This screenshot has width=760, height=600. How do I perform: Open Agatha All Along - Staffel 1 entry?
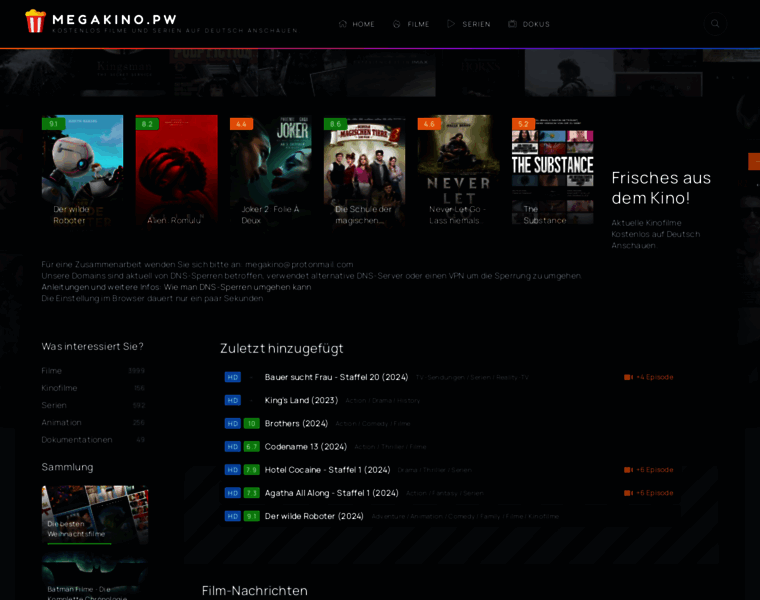point(332,493)
